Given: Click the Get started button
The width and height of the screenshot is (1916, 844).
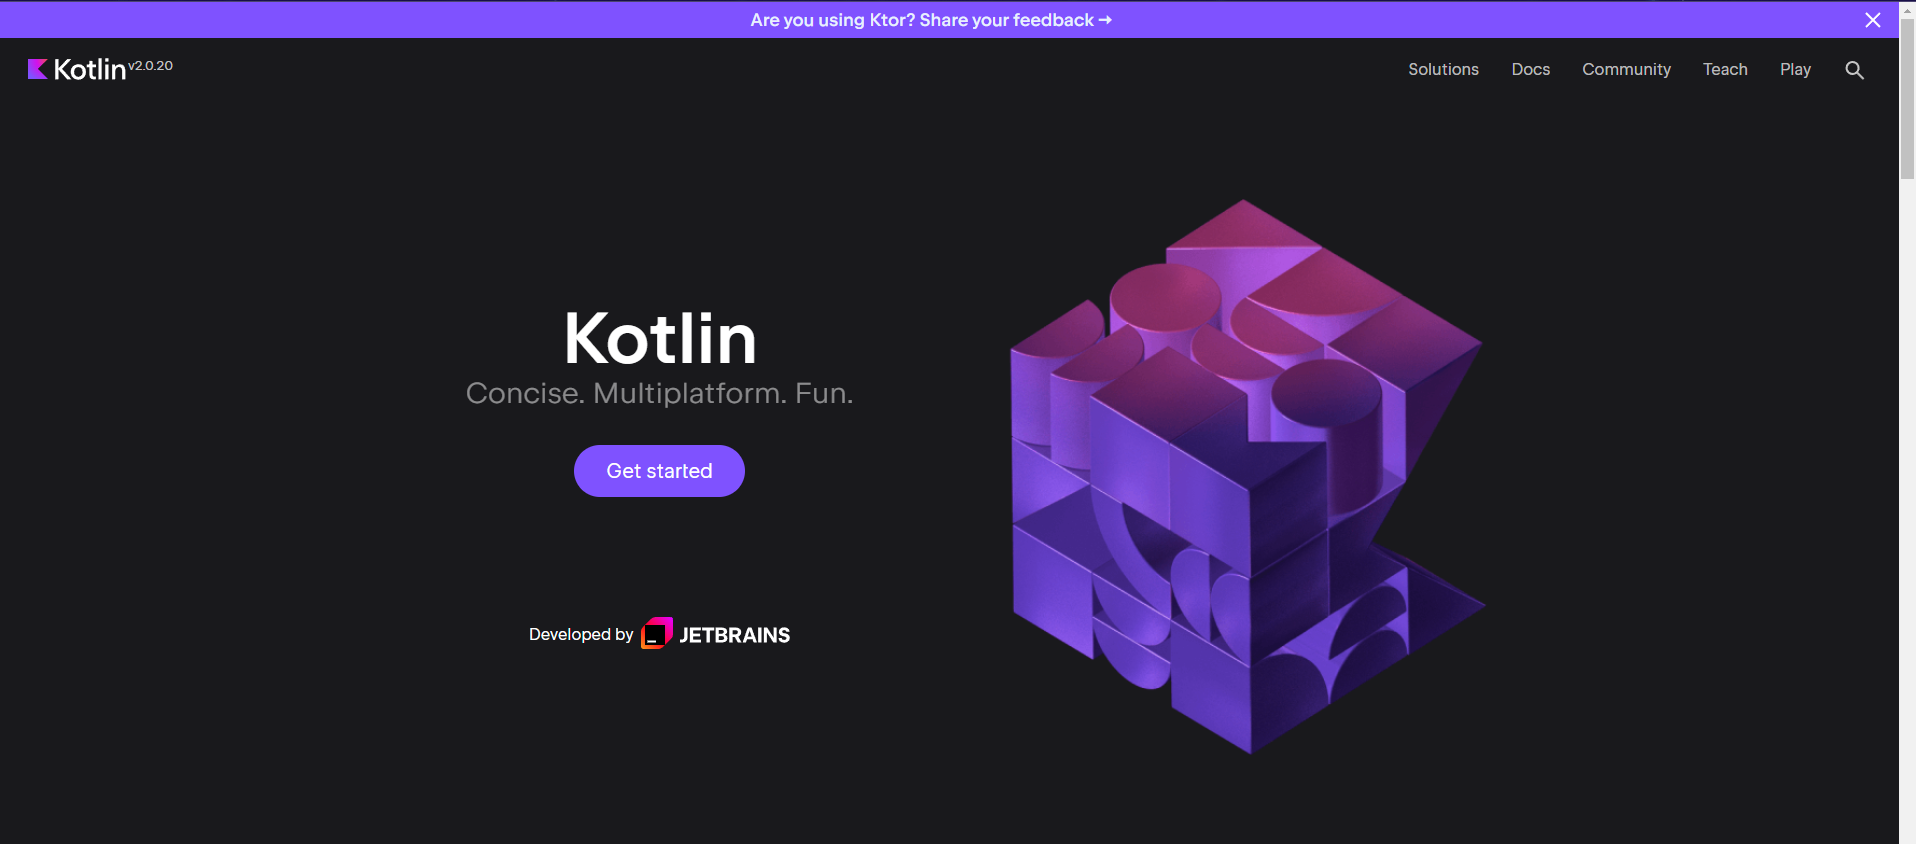Looking at the screenshot, I should pyautogui.click(x=659, y=471).
